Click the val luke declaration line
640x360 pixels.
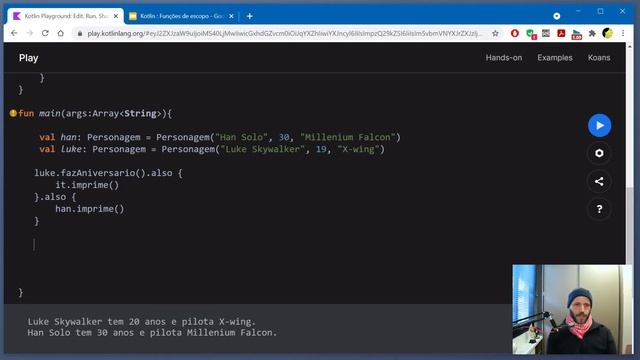point(212,149)
